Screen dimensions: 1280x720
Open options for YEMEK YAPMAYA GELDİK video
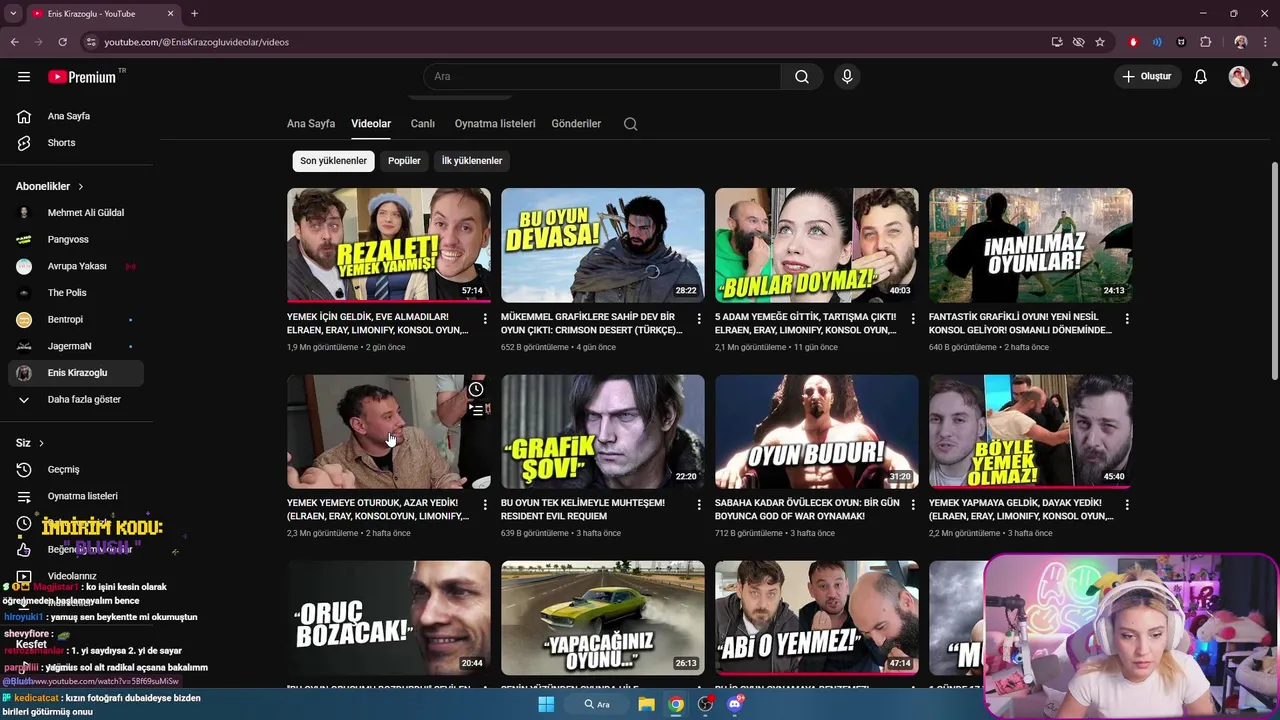[1127, 505]
